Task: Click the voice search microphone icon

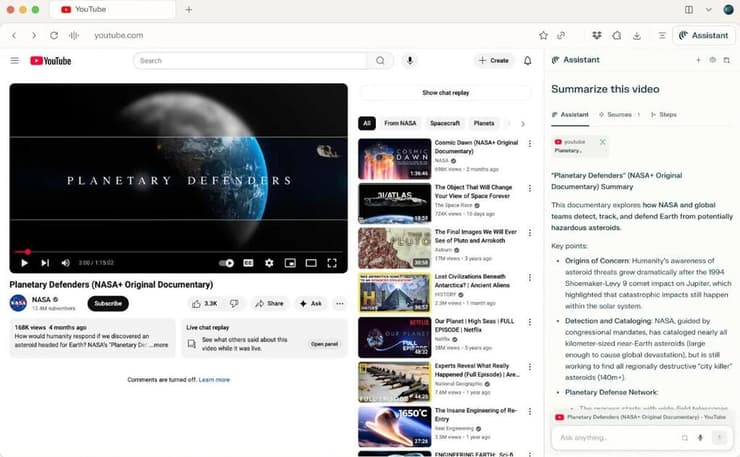Action: (x=409, y=61)
